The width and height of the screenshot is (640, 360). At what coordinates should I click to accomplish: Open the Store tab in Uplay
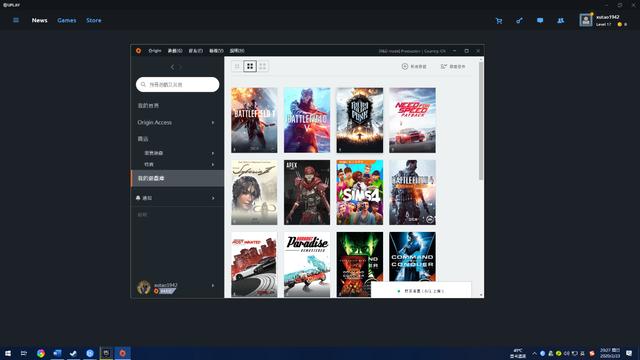click(93, 20)
